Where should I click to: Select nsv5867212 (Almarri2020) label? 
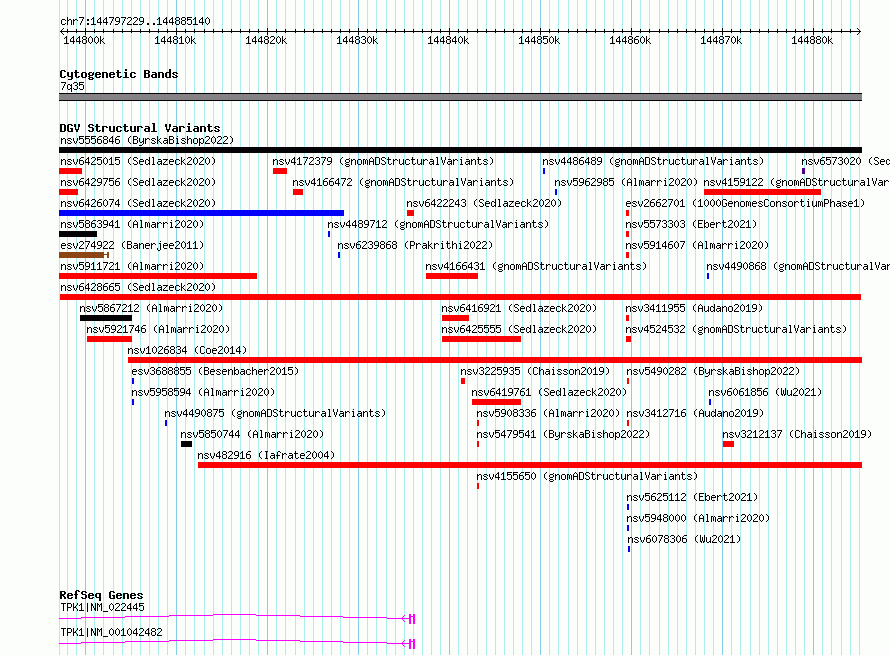click(151, 308)
